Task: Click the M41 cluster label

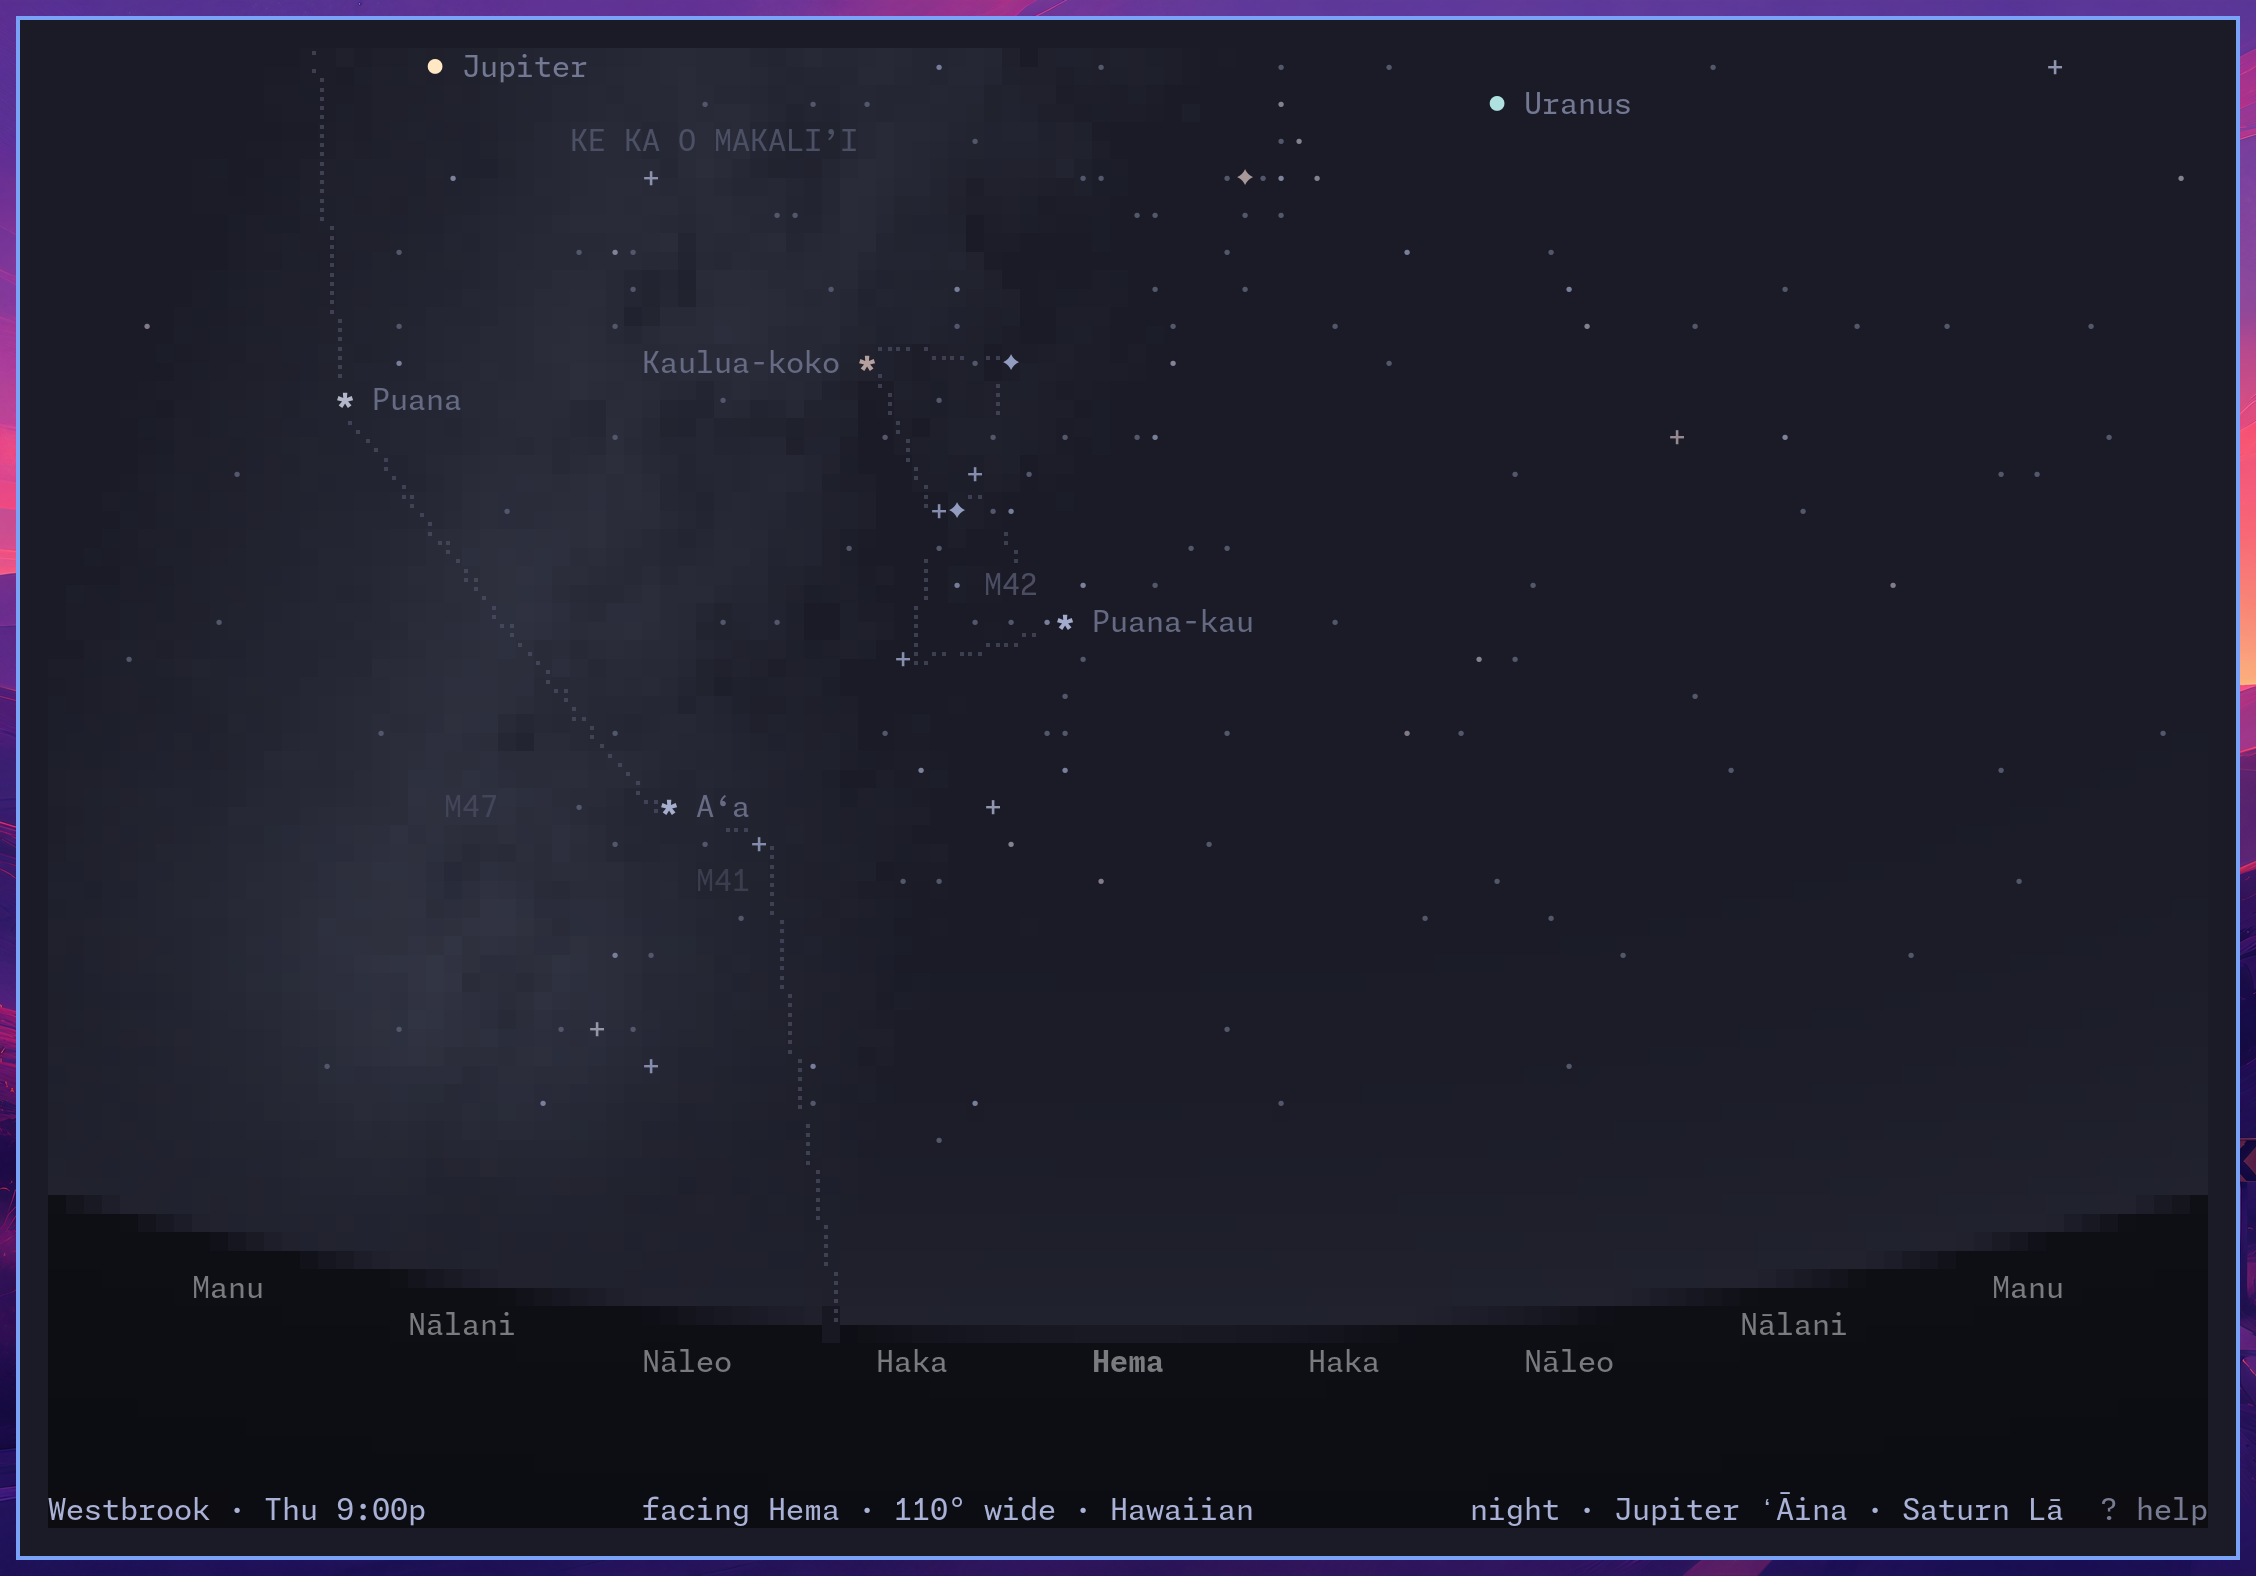Action: (x=722, y=881)
